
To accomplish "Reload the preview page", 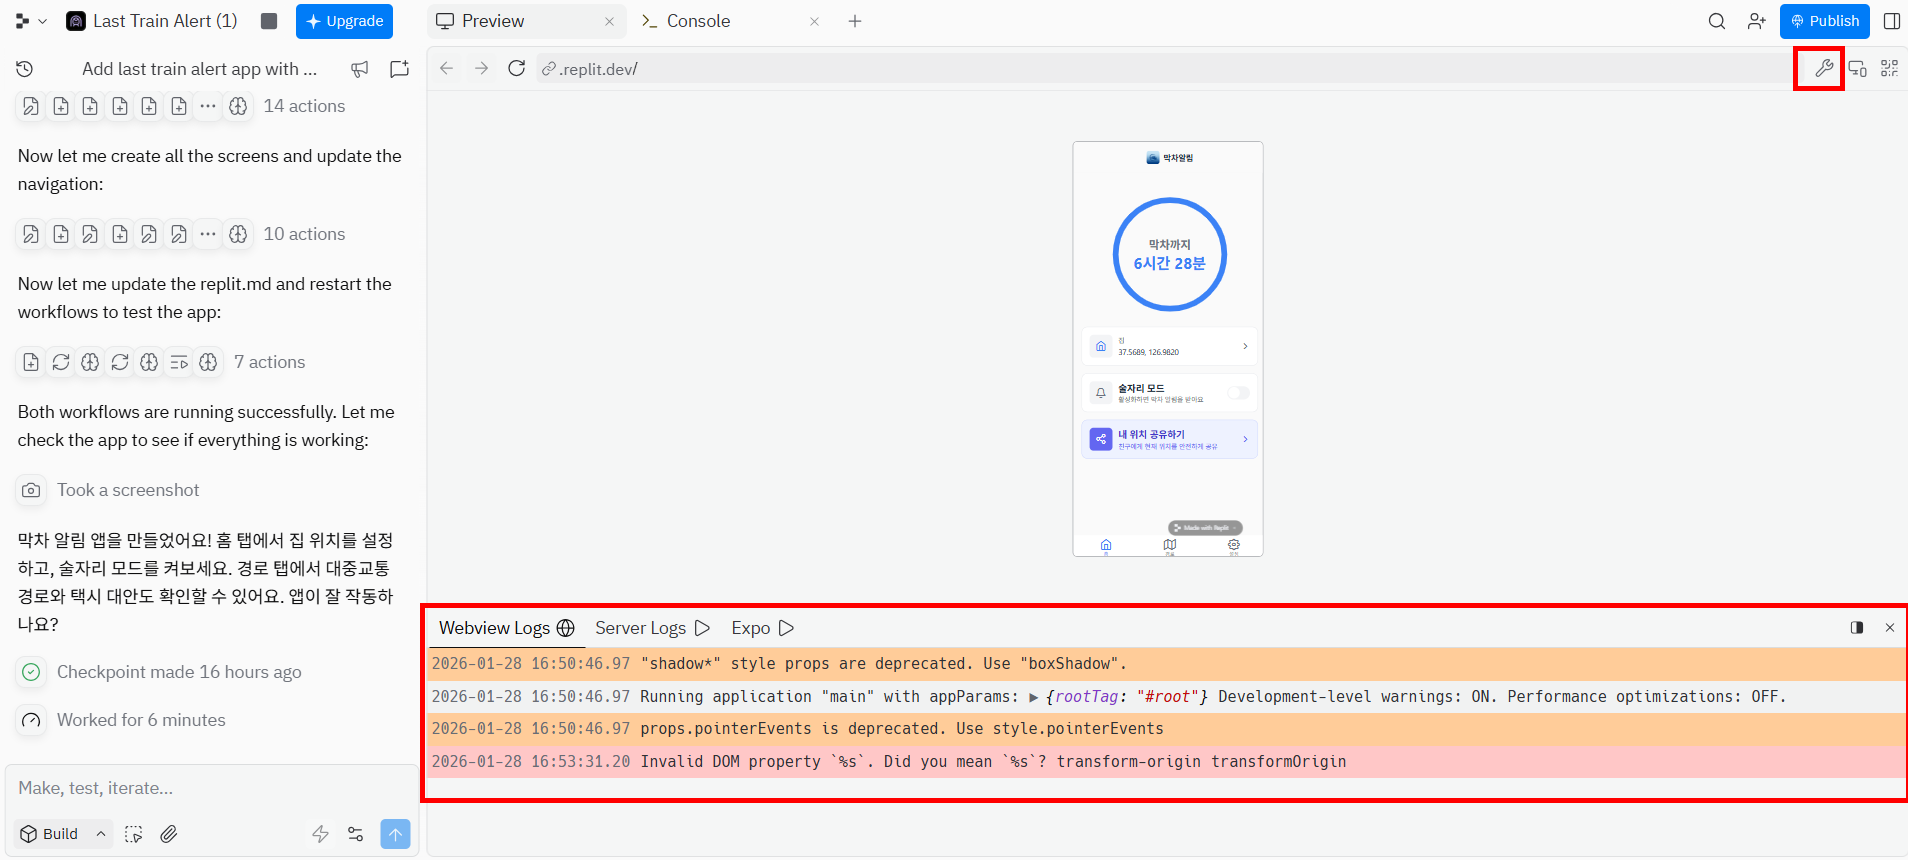I will 517,68.
